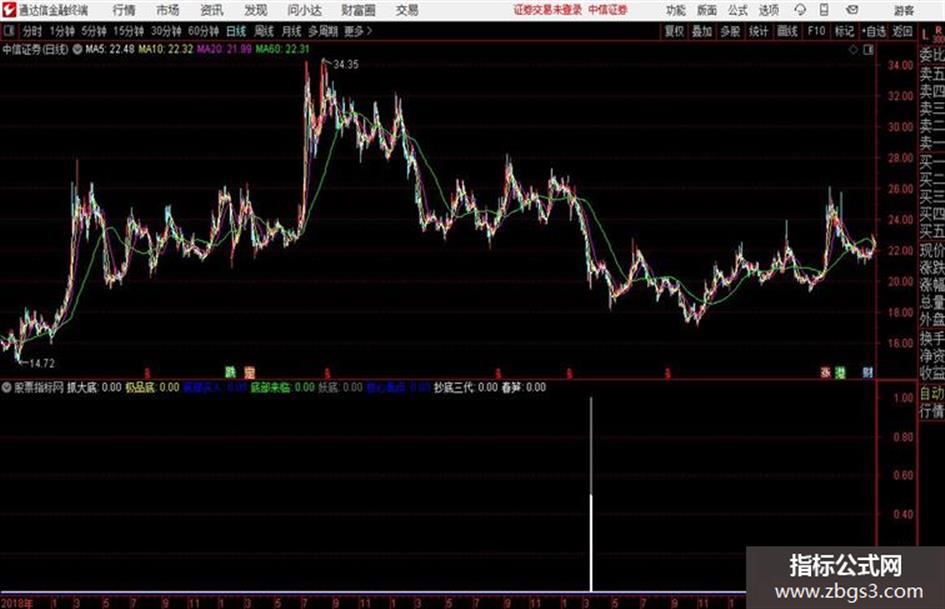Switch to 分时 intraday view
The image size is (945, 609).
click(32, 31)
